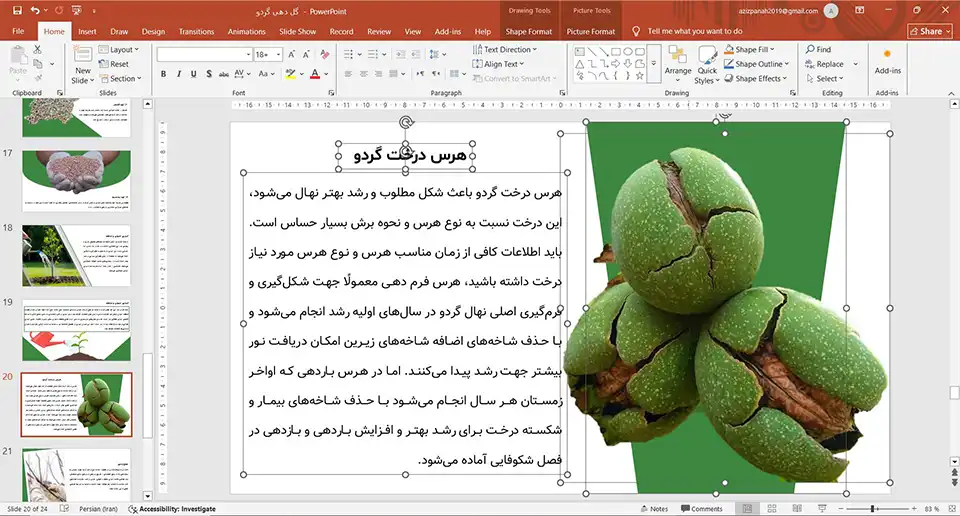Open the Shape Format tab

click(x=528, y=31)
